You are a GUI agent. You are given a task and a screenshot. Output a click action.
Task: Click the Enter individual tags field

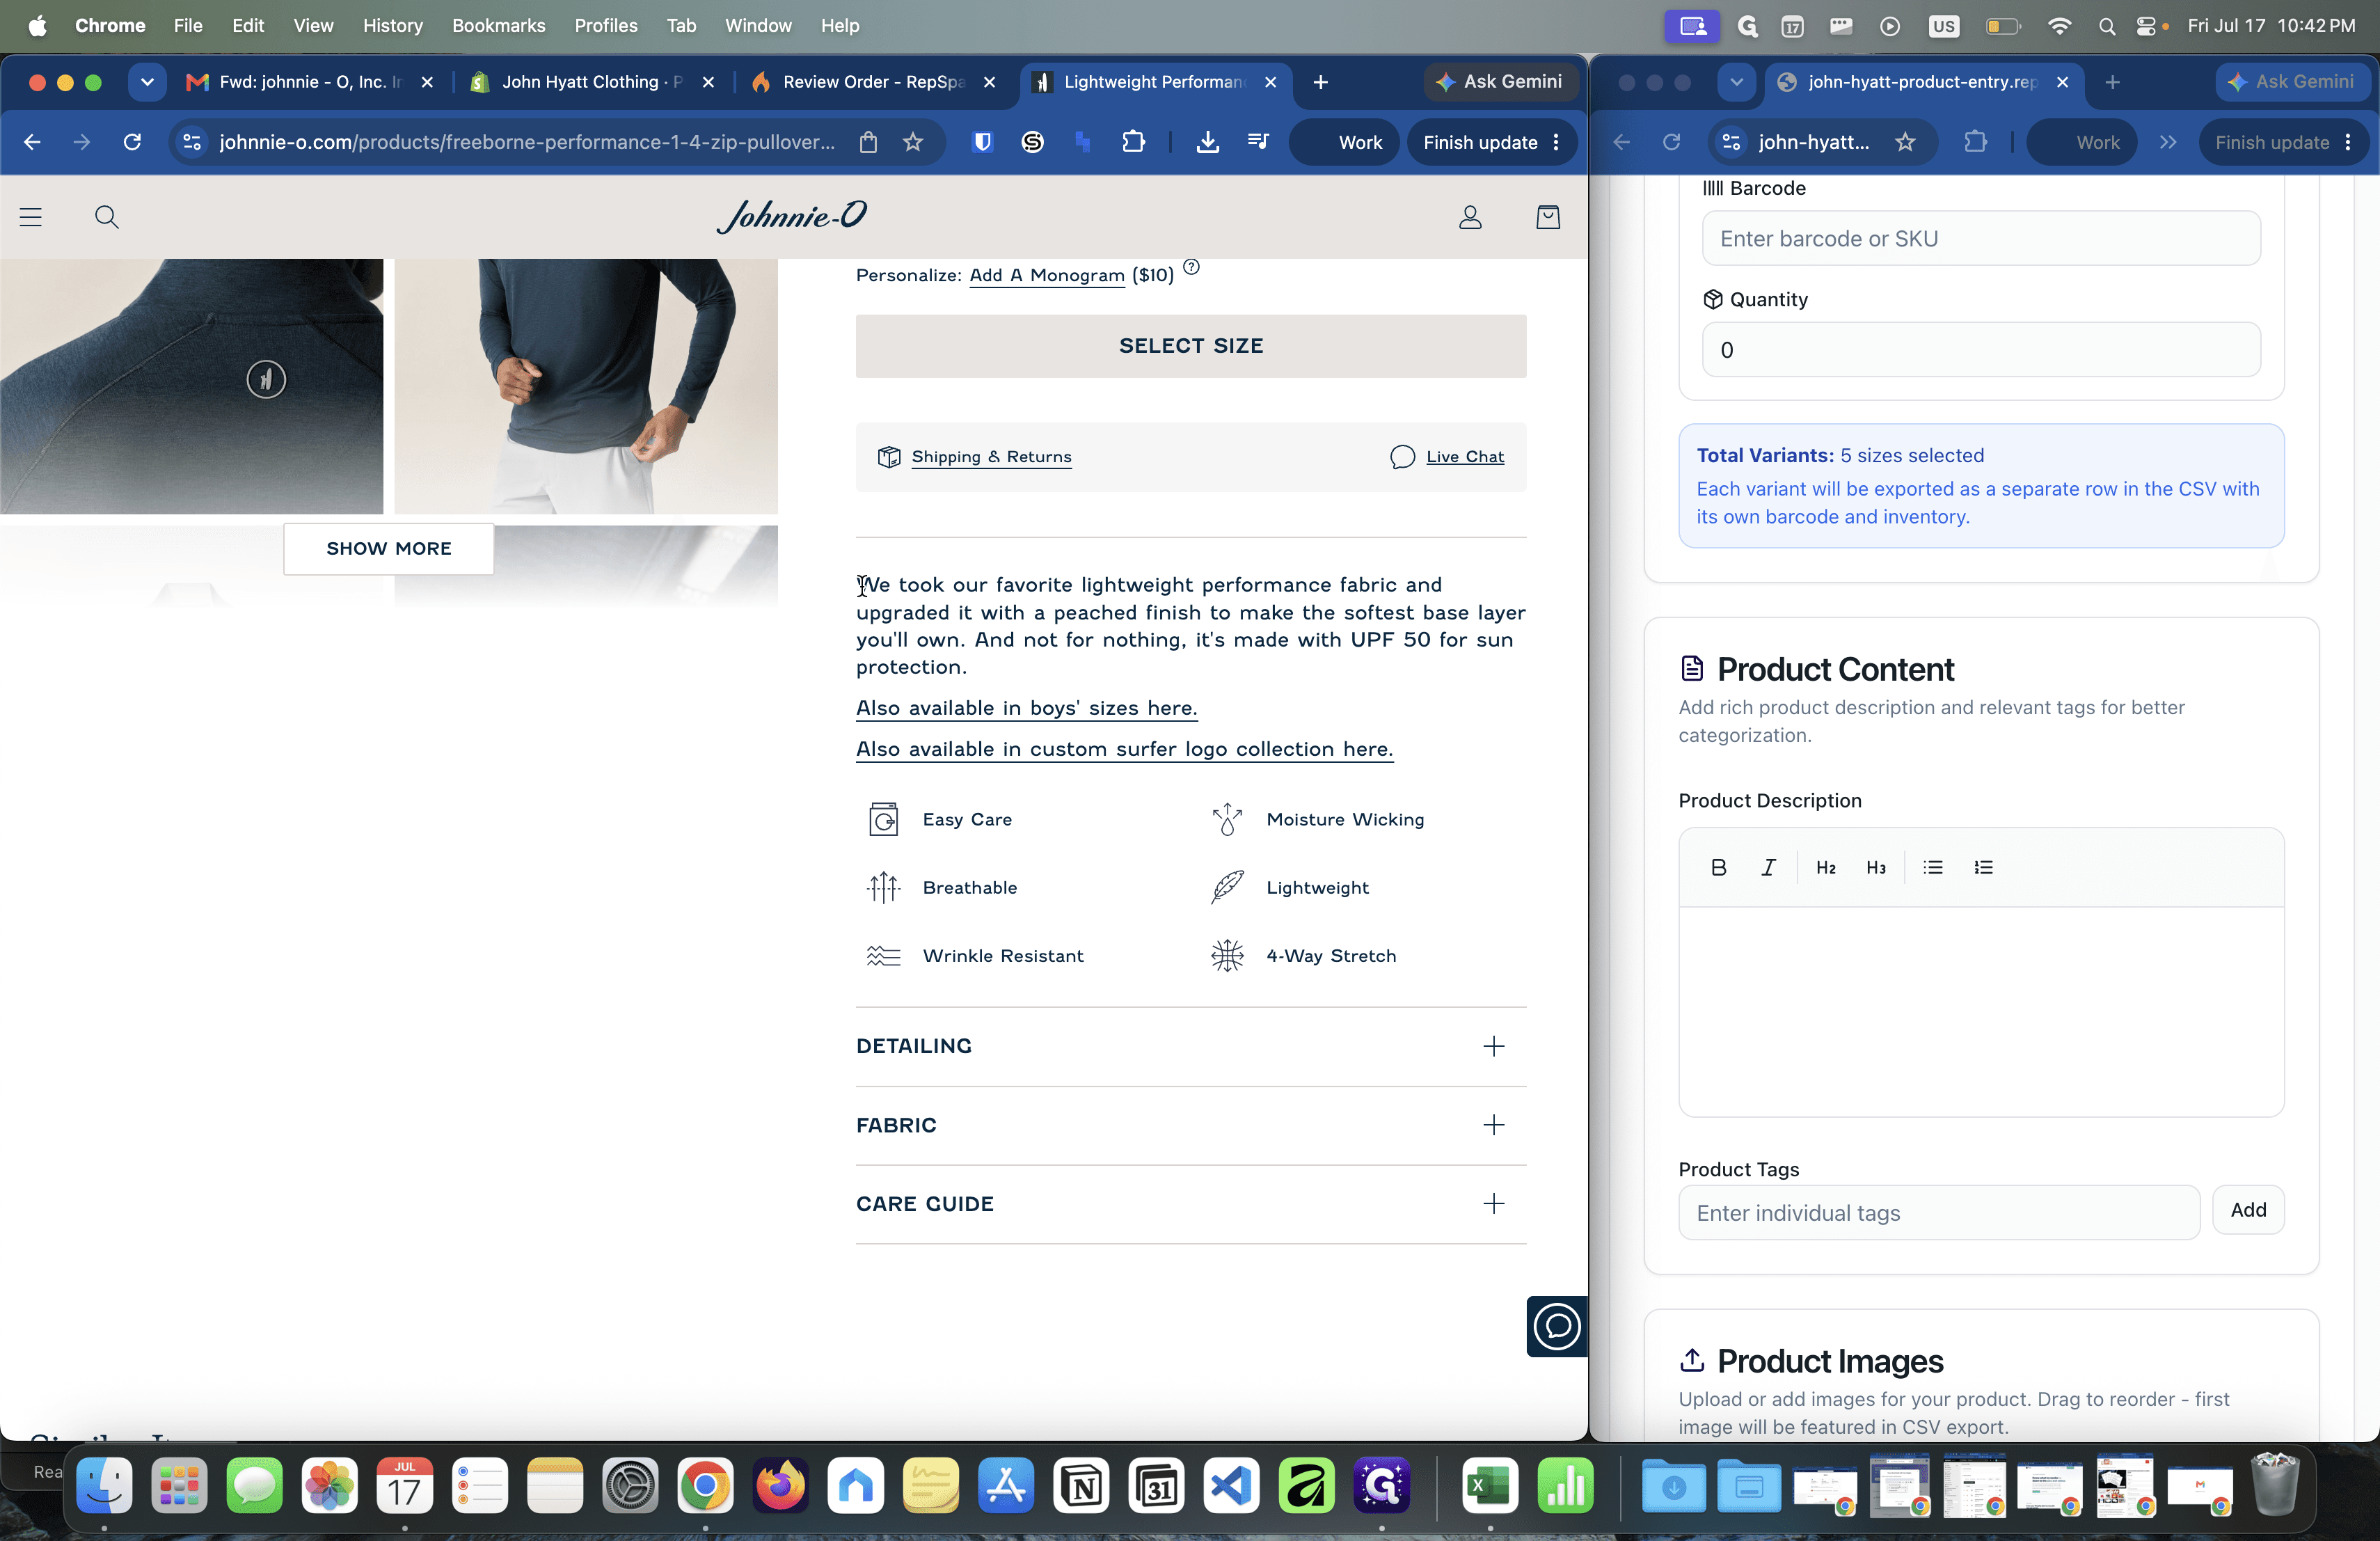tap(1938, 1213)
